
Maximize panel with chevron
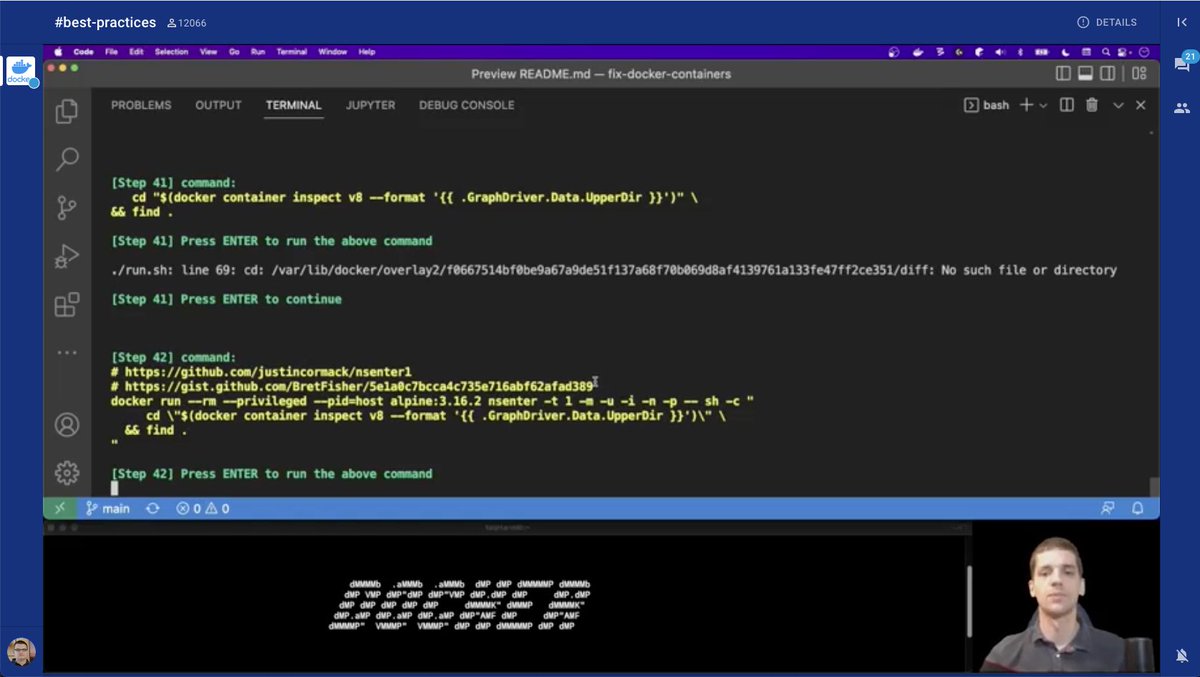tap(1118, 105)
